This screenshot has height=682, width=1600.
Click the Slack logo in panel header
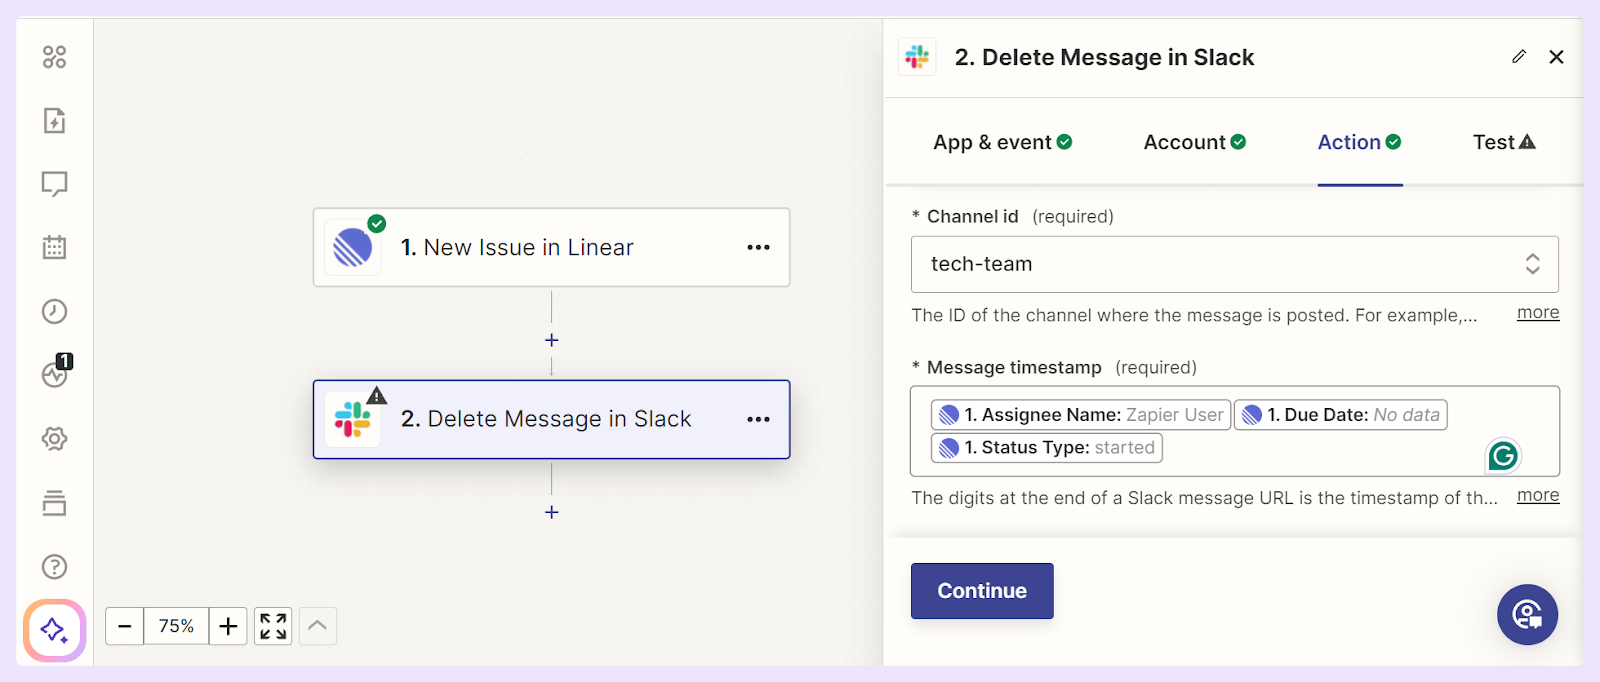tap(917, 57)
